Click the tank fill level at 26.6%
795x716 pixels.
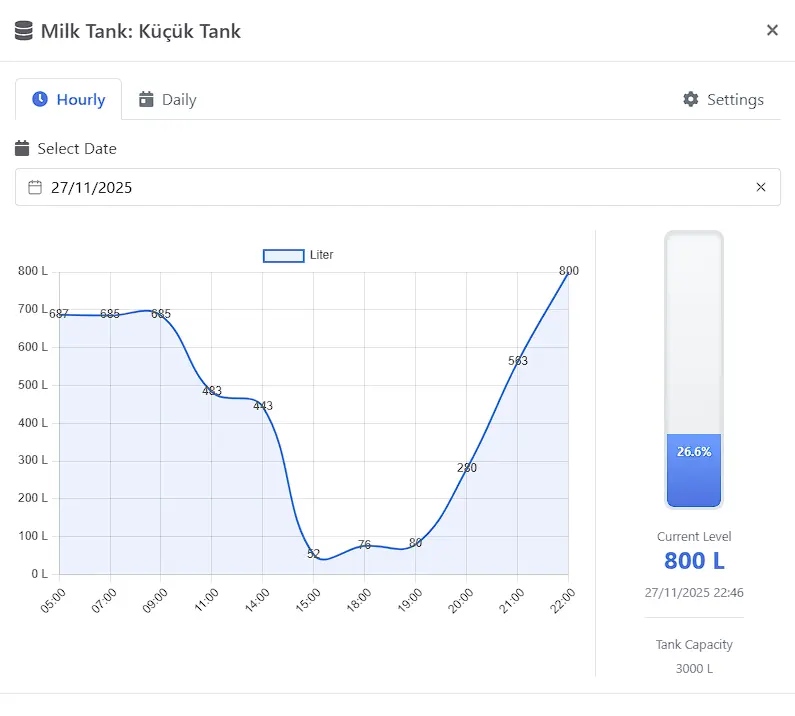click(694, 470)
